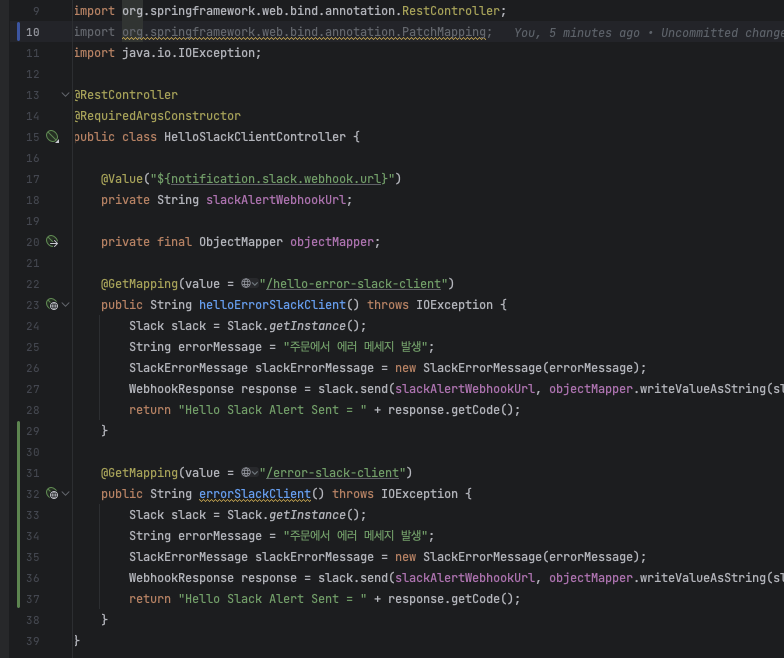
Task: Click the errorSlackClient method name
Action: click(x=255, y=494)
